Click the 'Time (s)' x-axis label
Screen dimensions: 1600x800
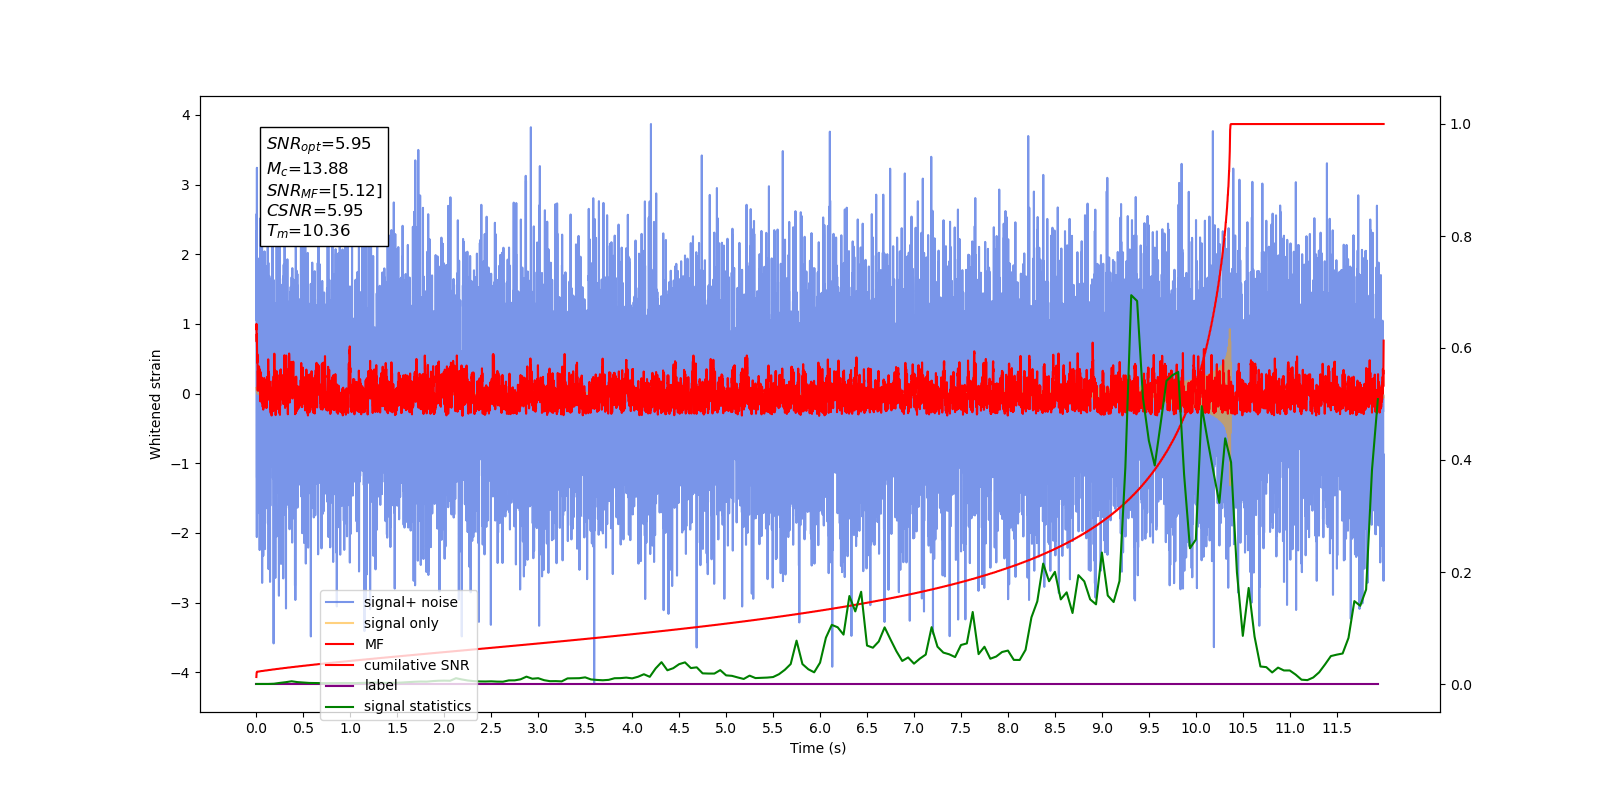tap(818, 748)
